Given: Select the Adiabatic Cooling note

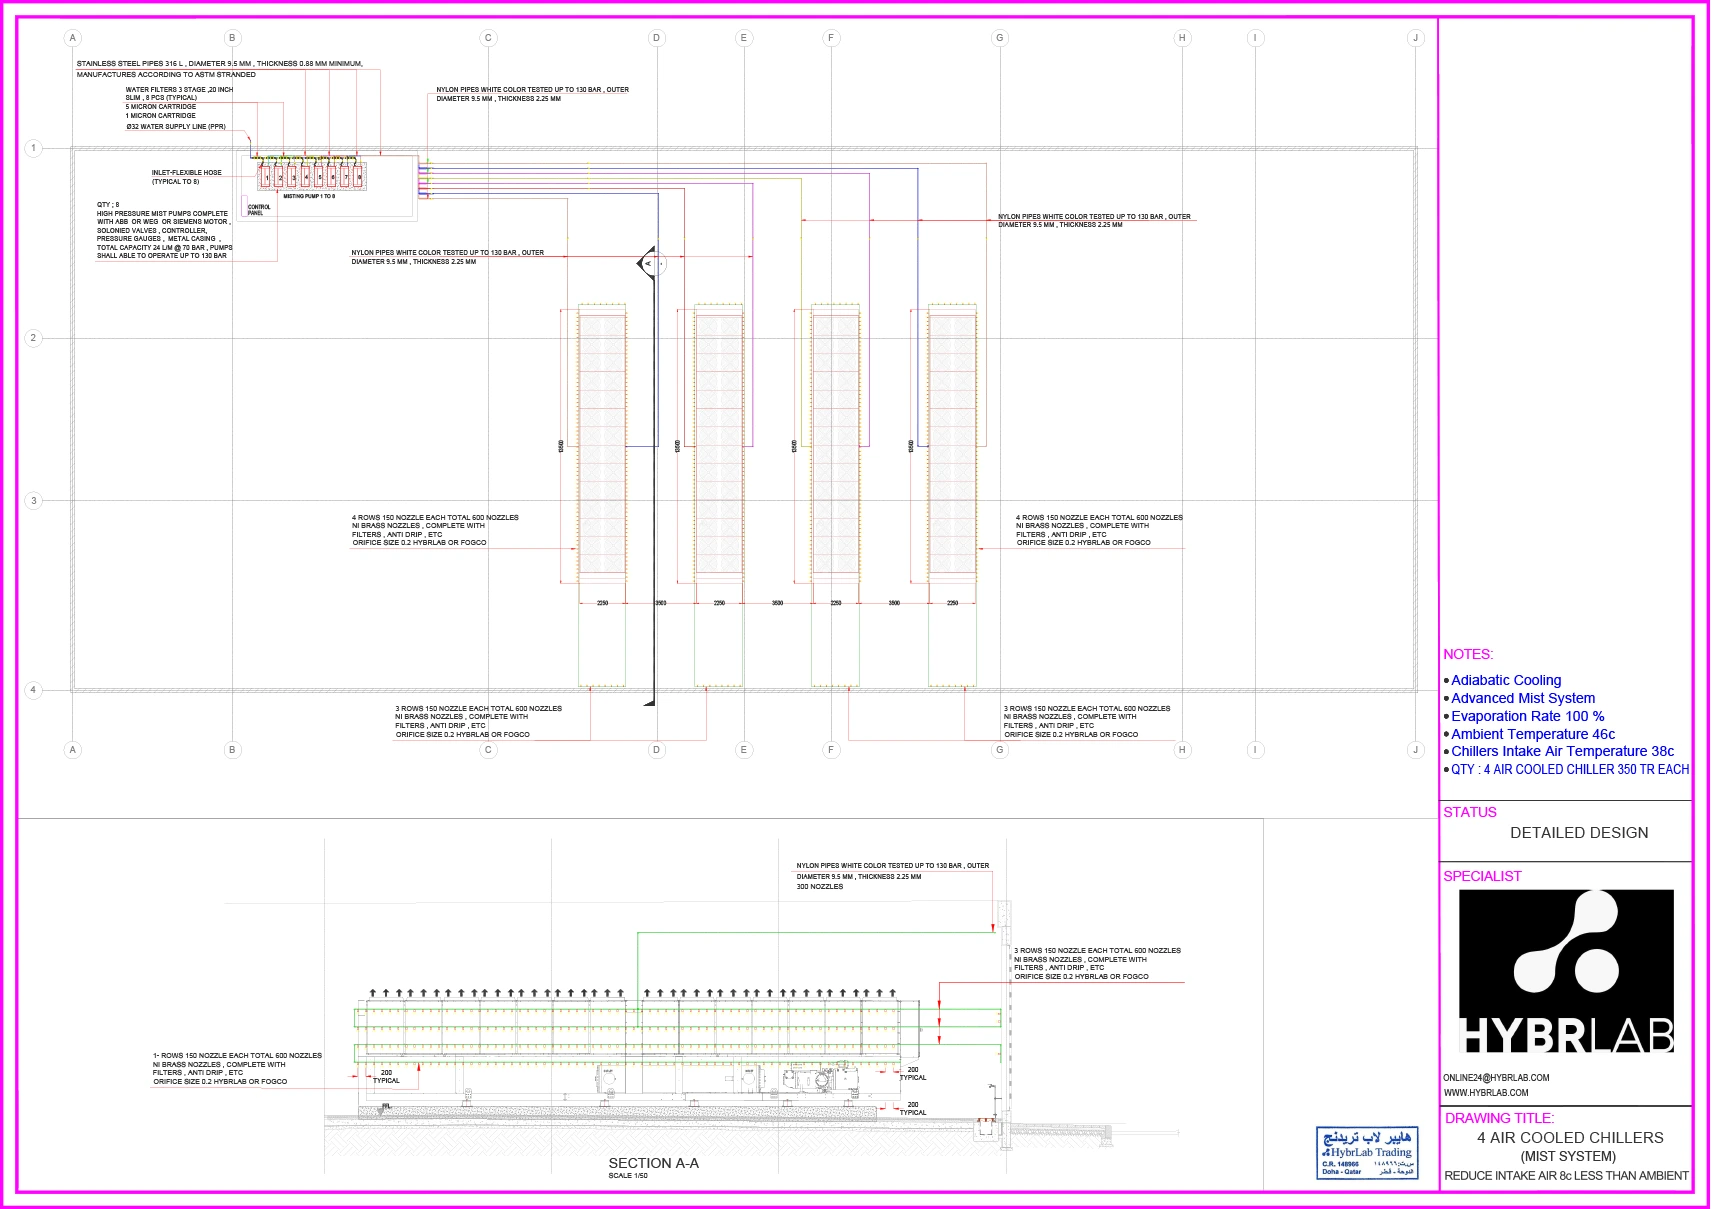Looking at the screenshot, I should (x=1506, y=680).
